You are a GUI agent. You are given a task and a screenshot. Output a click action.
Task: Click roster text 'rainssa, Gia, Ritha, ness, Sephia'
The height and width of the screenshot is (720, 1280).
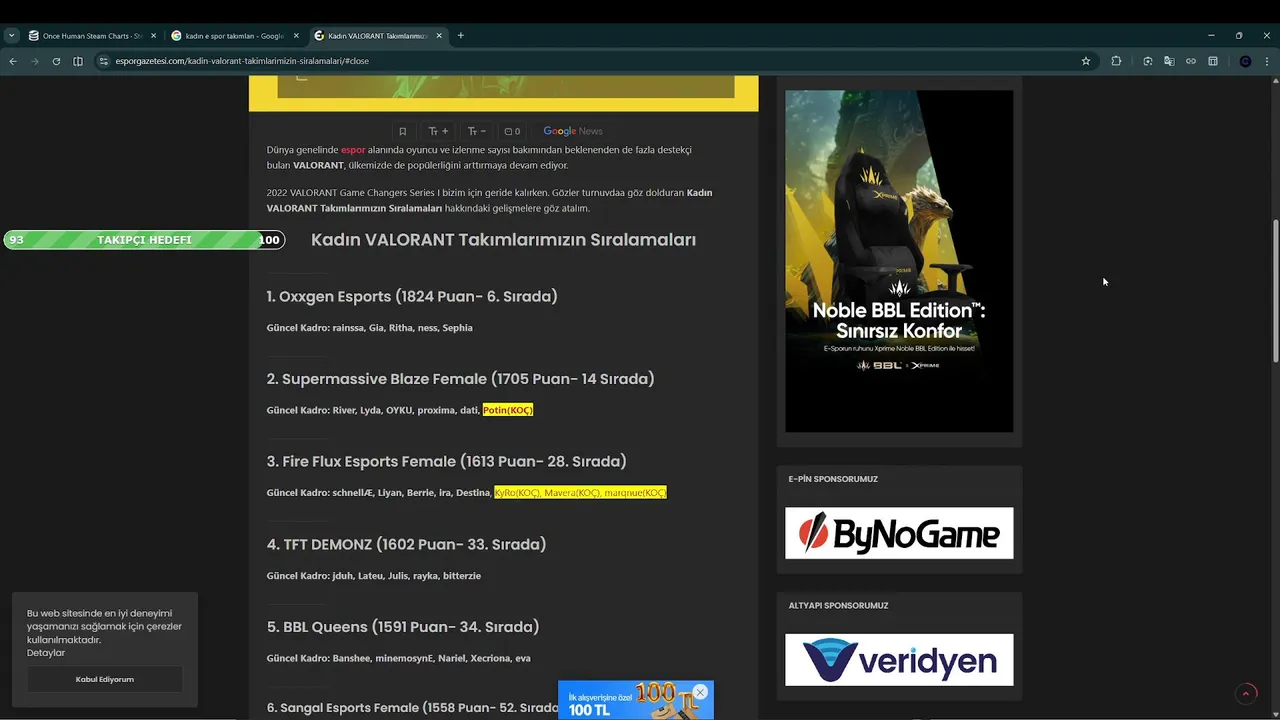pyautogui.click(x=402, y=328)
